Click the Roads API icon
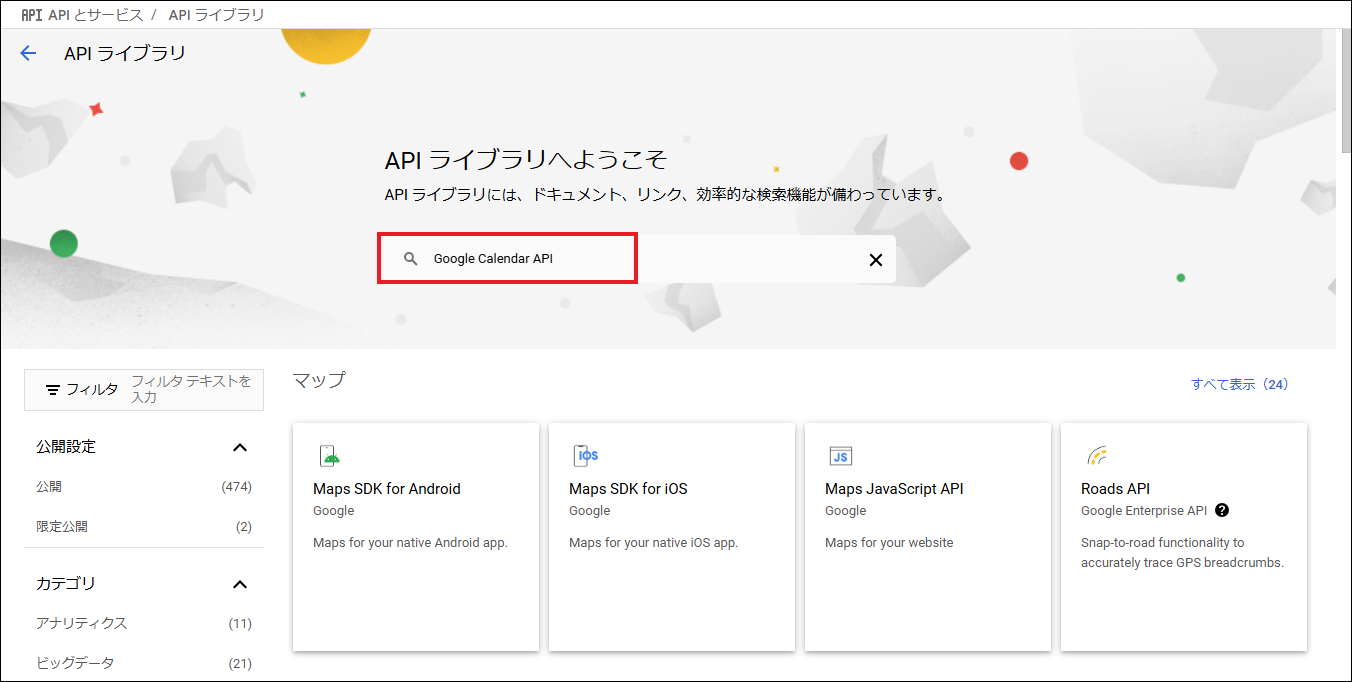Screen dimensions: 1352x682 [1097, 456]
